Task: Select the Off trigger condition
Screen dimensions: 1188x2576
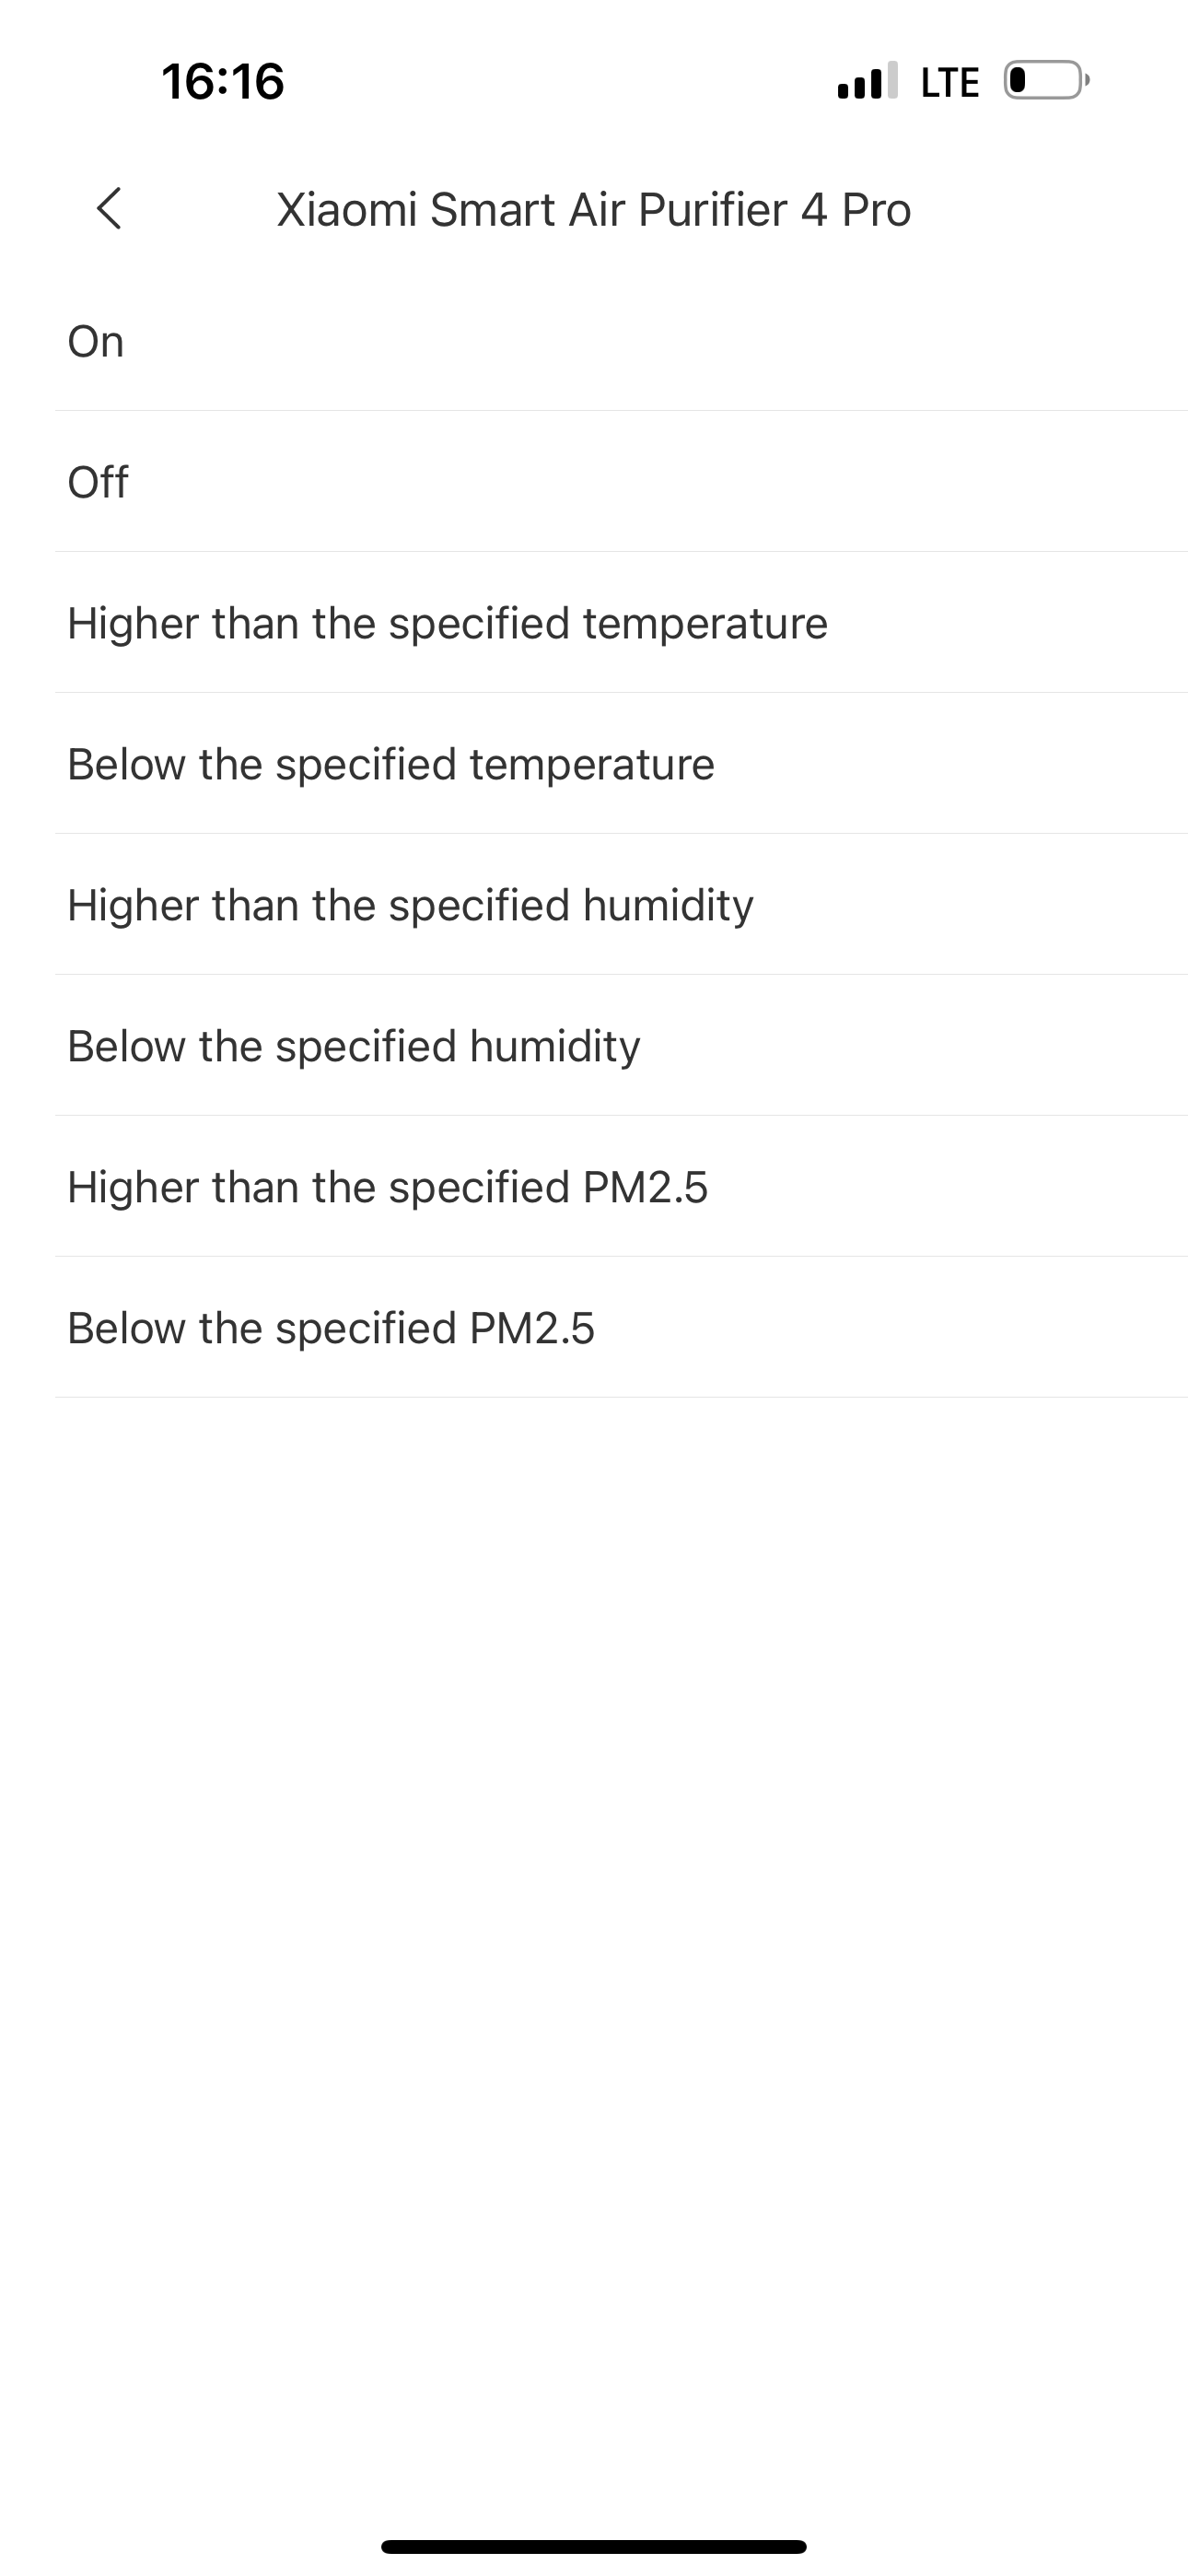Action: click(x=621, y=482)
